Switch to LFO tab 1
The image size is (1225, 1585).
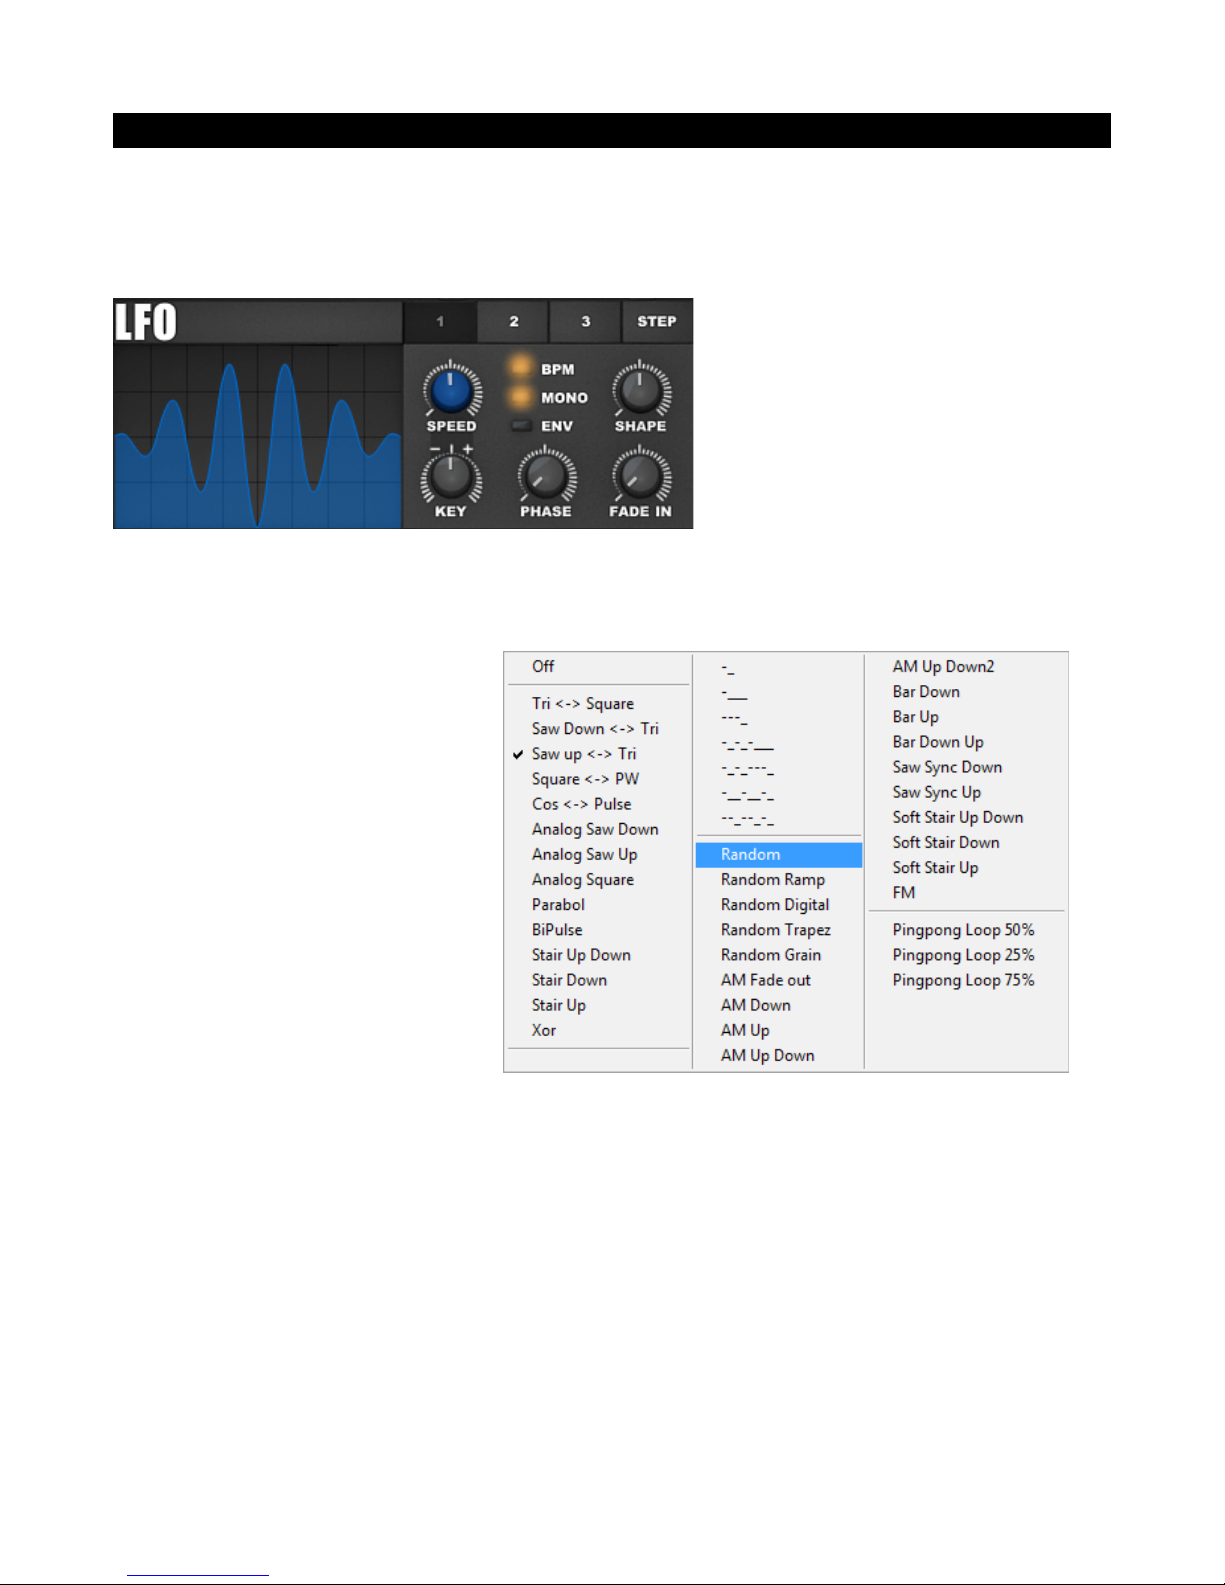[440, 321]
